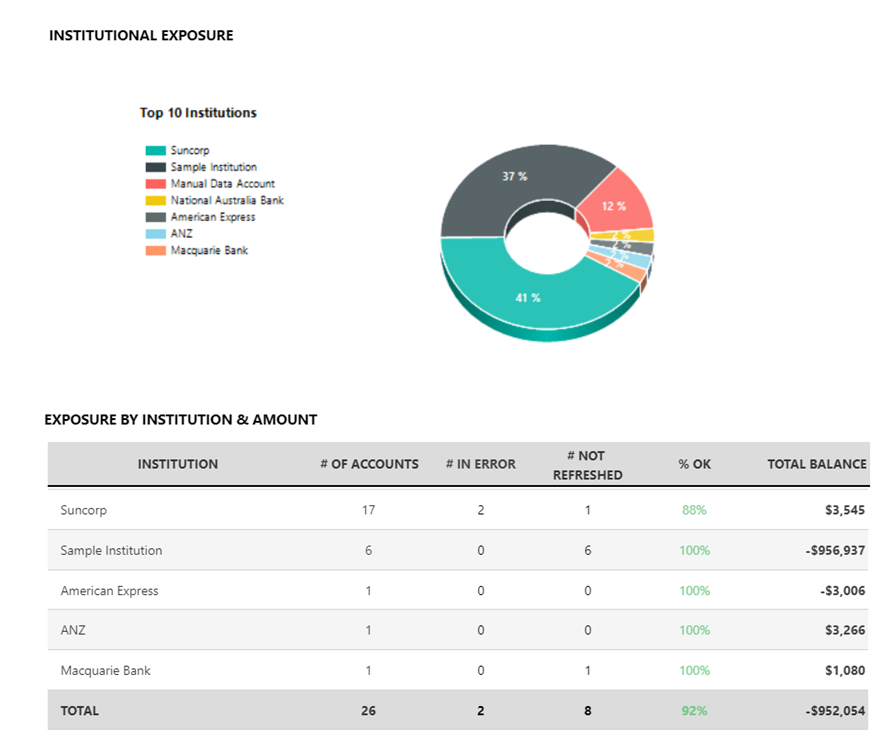The width and height of the screenshot is (893, 751).
Task: Click Sample Institution in the table
Action: click(x=111, y=550)
